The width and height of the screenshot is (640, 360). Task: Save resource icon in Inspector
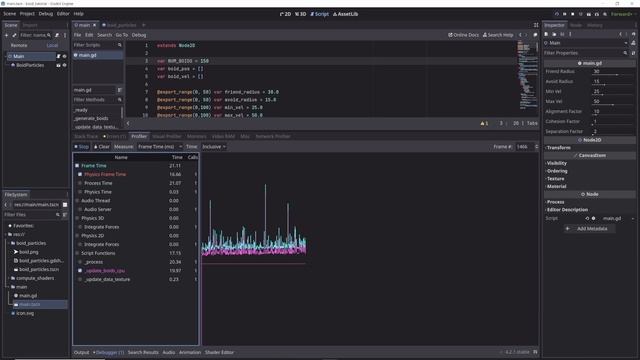click(562, 34)
